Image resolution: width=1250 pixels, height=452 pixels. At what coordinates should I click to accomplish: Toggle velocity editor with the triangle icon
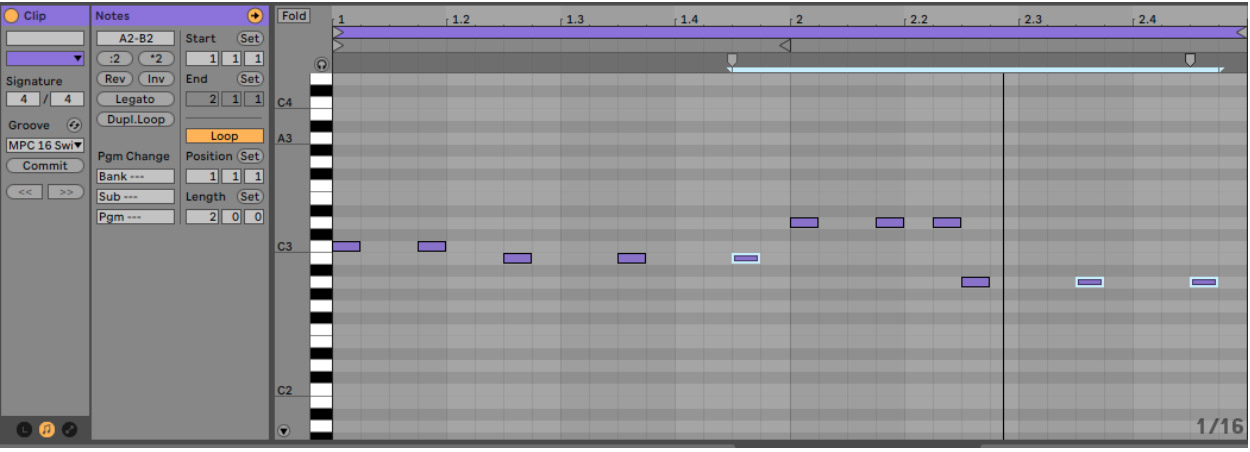click(283, 431)
